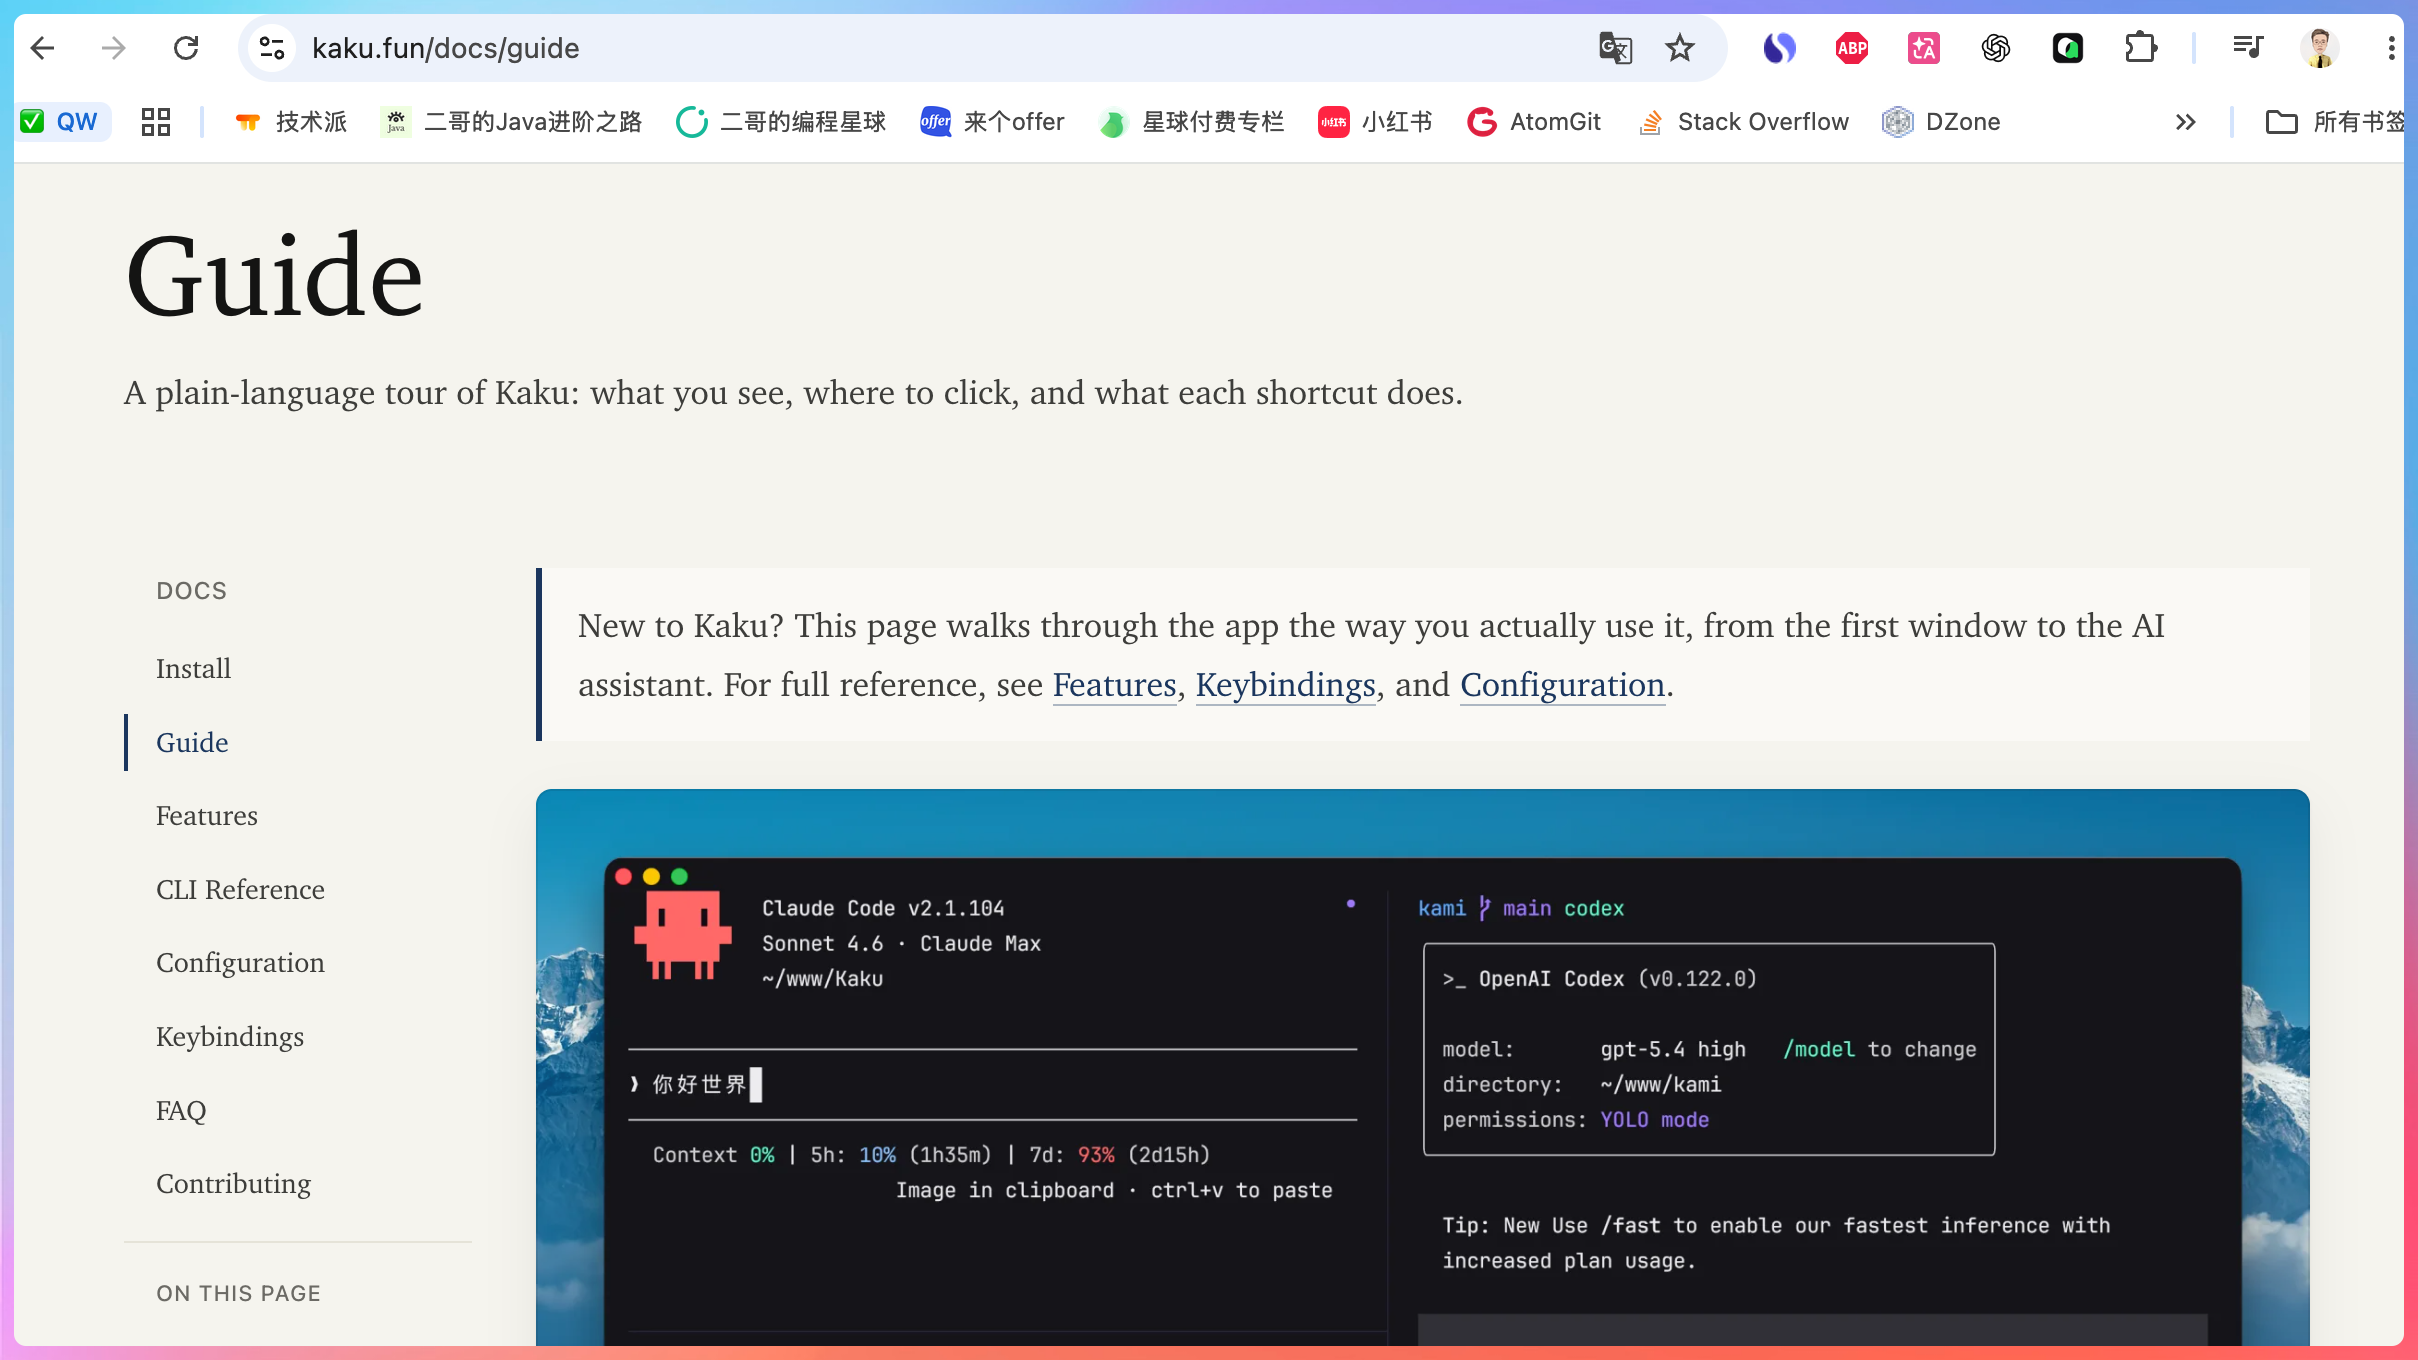Viewport: 2418px width, 1360px height.
Task: Open the QW bookmark
Action: point(60,122)
